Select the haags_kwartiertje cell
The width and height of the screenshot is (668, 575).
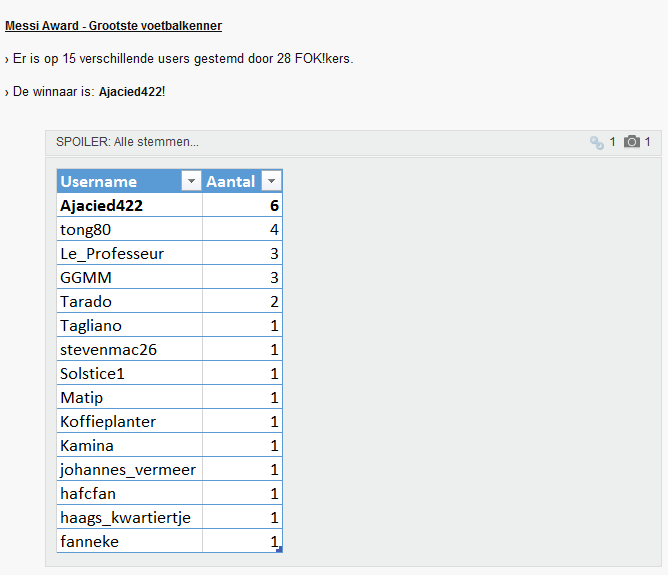pos(130,518)
